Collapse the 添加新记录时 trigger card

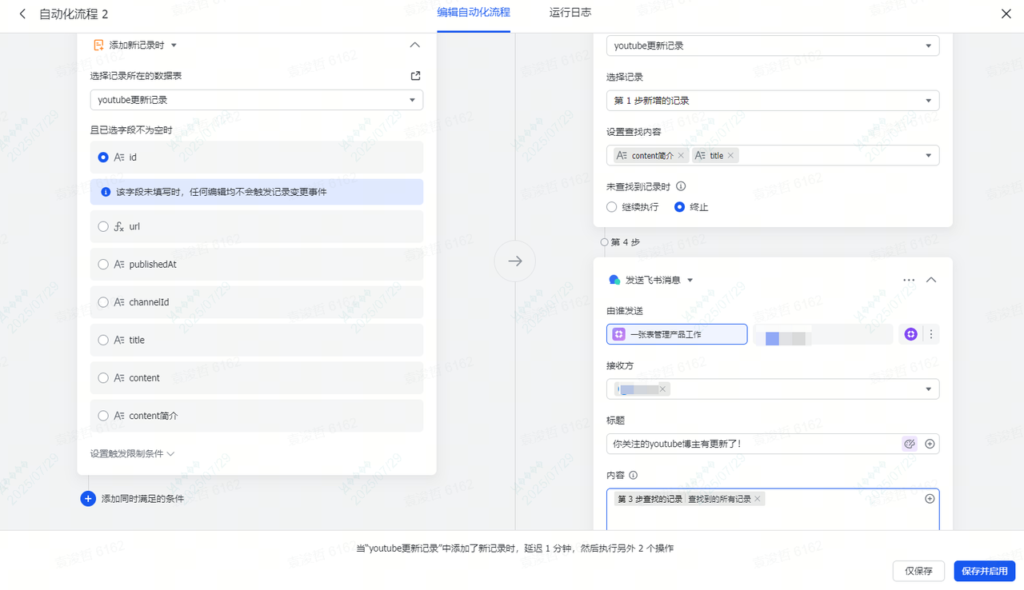(415, 45)
